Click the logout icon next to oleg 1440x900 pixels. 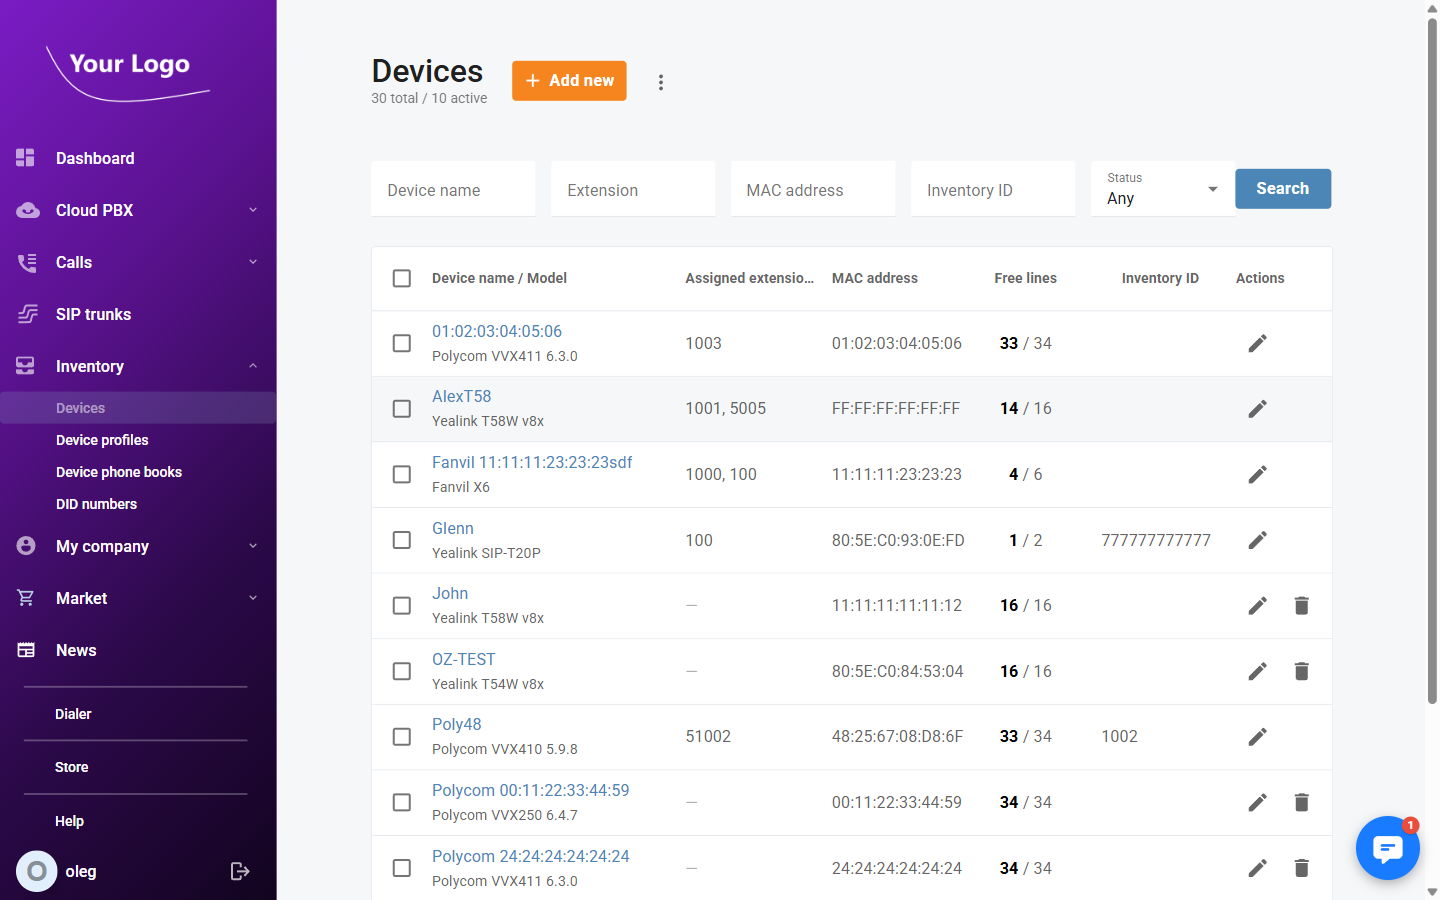240,871
